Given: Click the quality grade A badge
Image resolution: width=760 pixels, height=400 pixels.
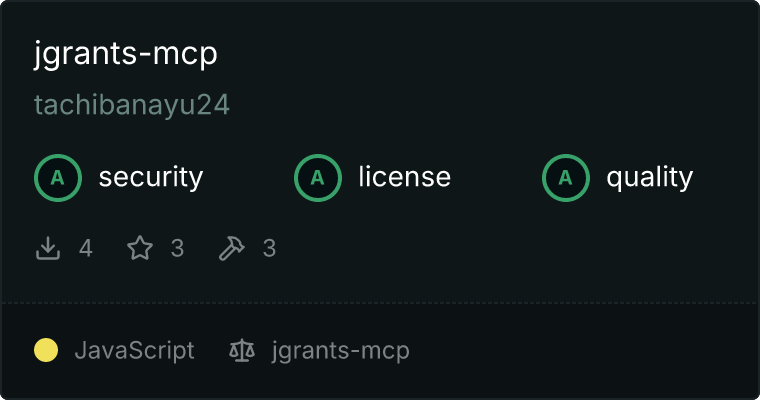Looking at the screenshot, I should click(x=566, y=178).
